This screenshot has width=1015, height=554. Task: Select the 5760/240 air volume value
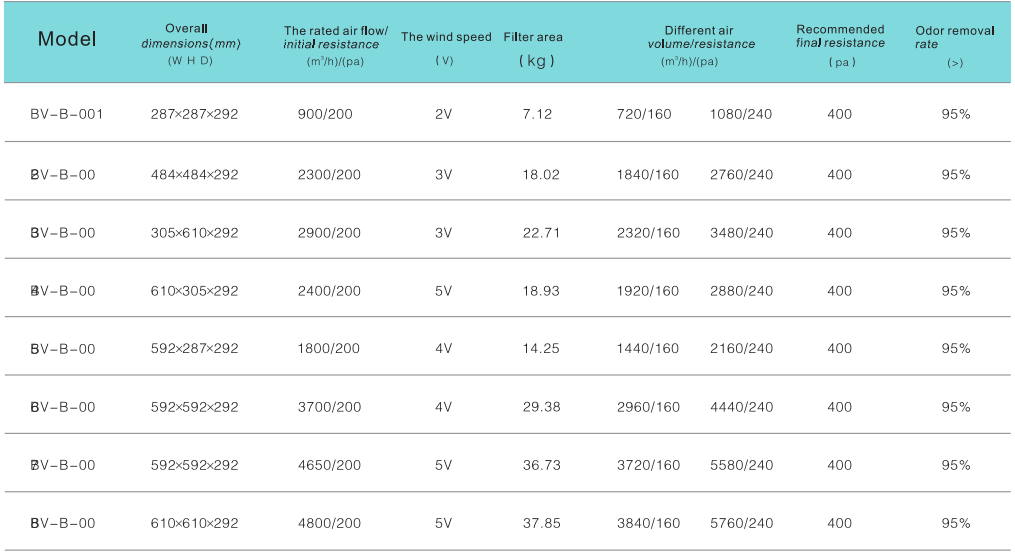pos(741,523)
